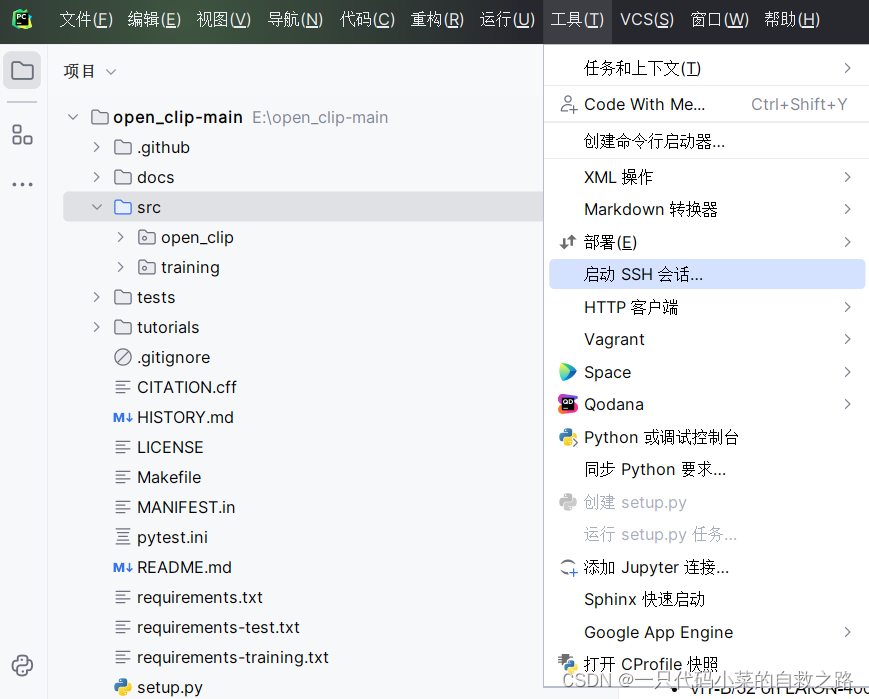Choose Sphinx 快速启动 menu item
The image size is (869, 699).
(707, 599)
